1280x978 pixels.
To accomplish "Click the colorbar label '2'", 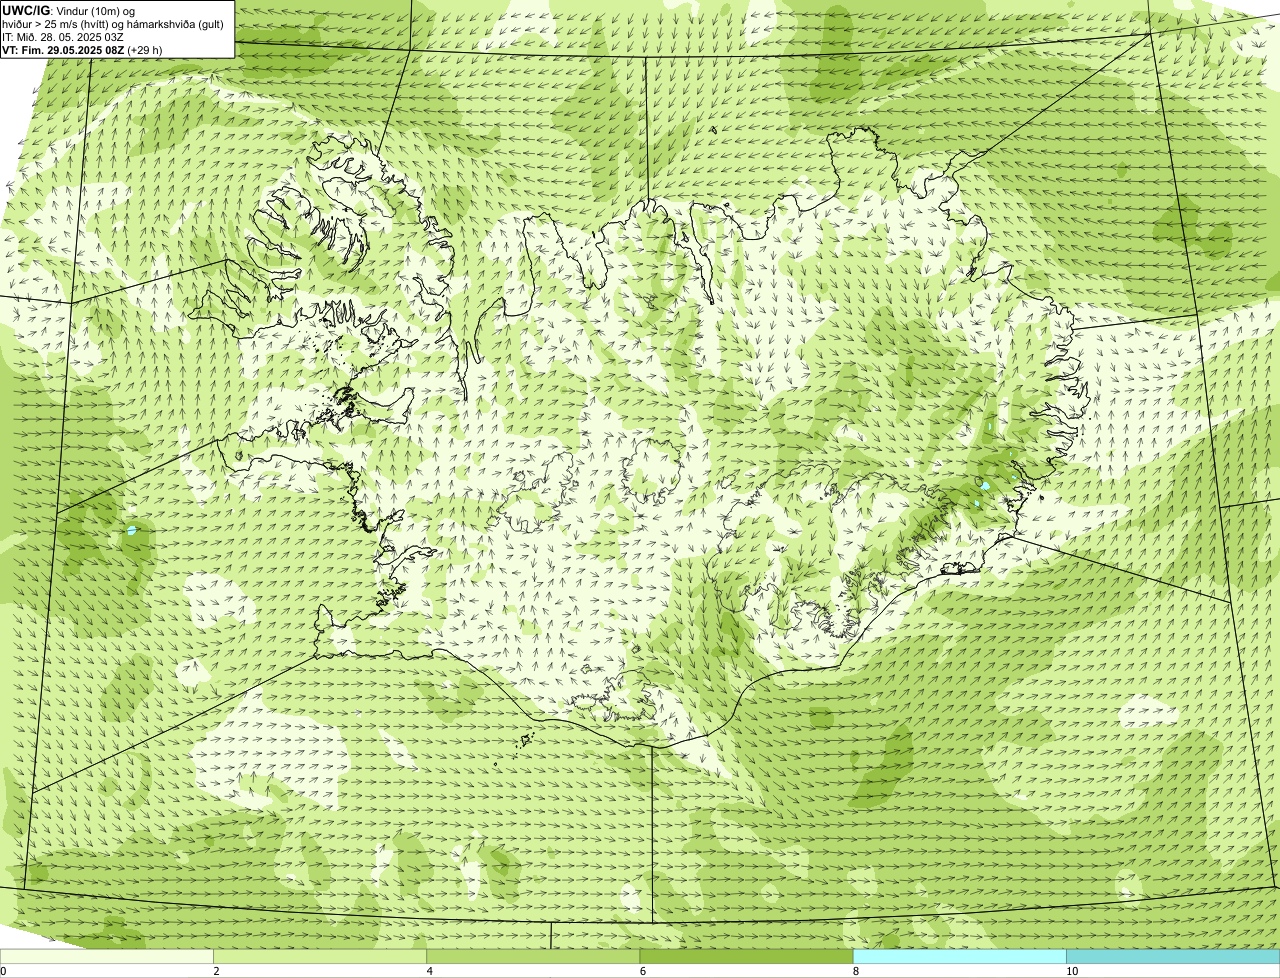I will [216, 971].
